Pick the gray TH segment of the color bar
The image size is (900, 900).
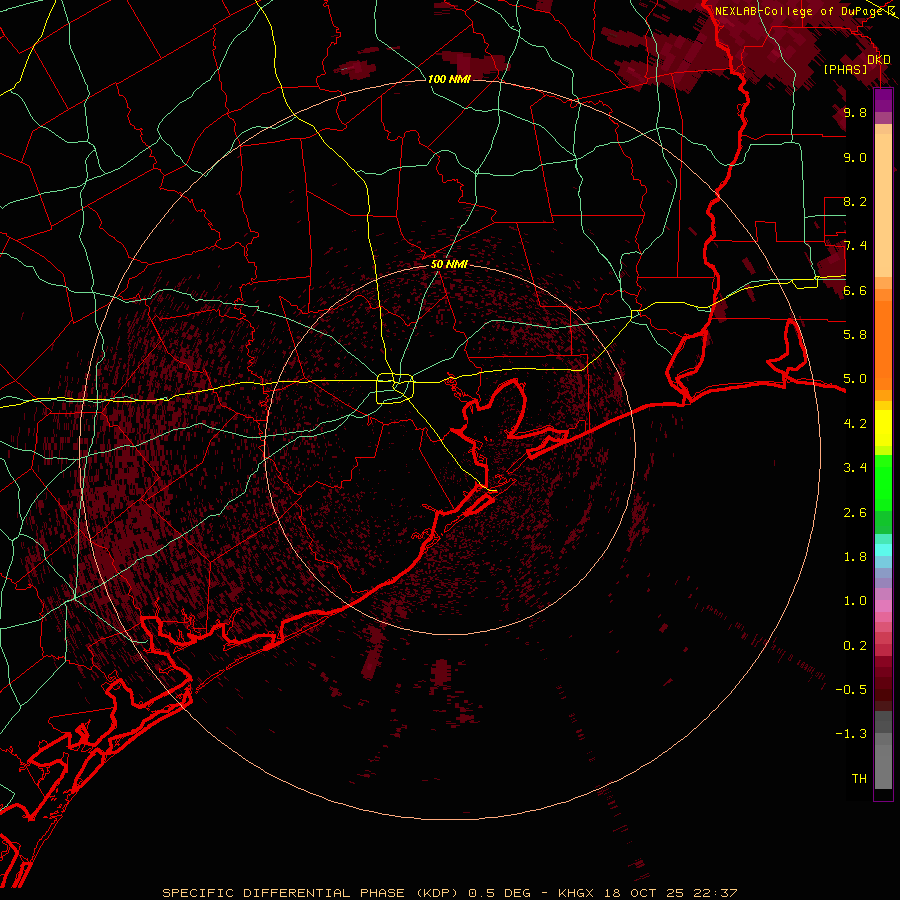(883, 759)
